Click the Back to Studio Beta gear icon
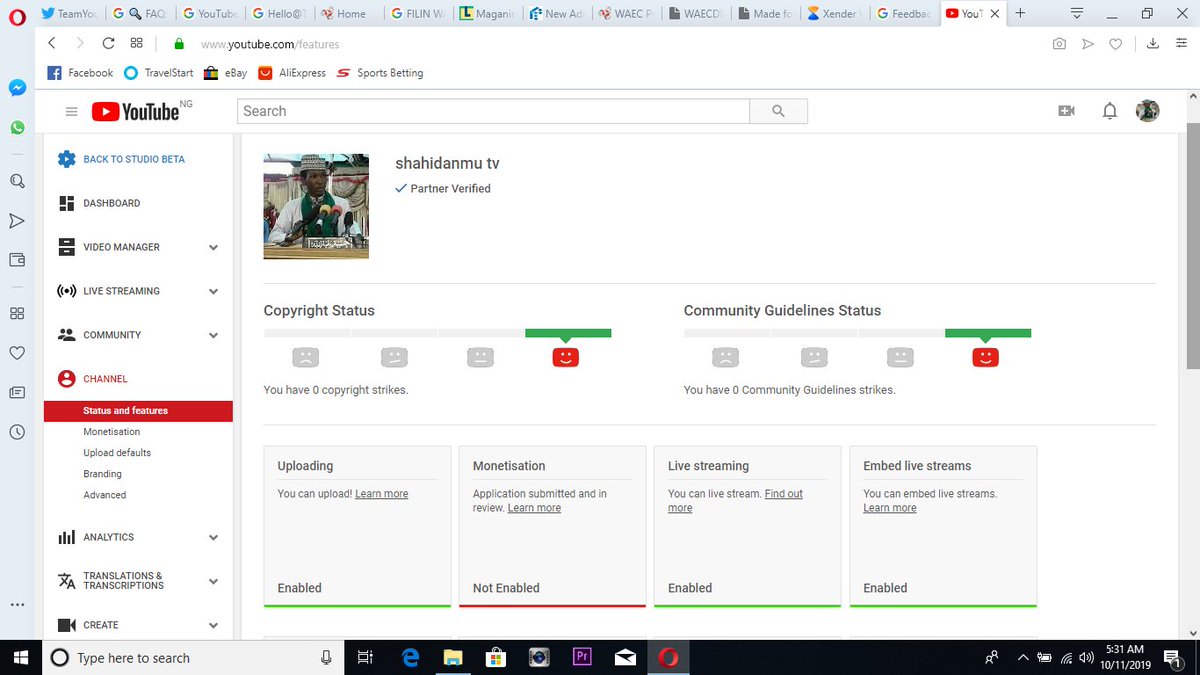 [66, 159]
